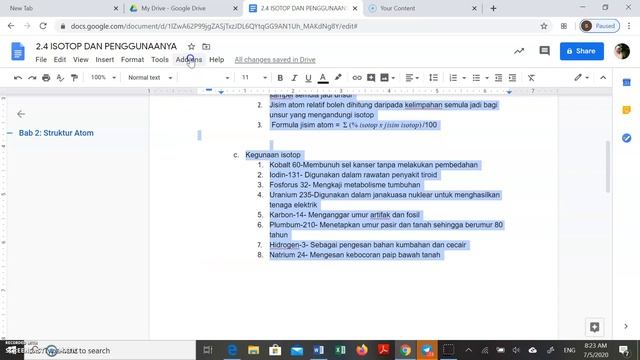Click All changes saved in Drive link
640x360 pixels.
(275, 60)
